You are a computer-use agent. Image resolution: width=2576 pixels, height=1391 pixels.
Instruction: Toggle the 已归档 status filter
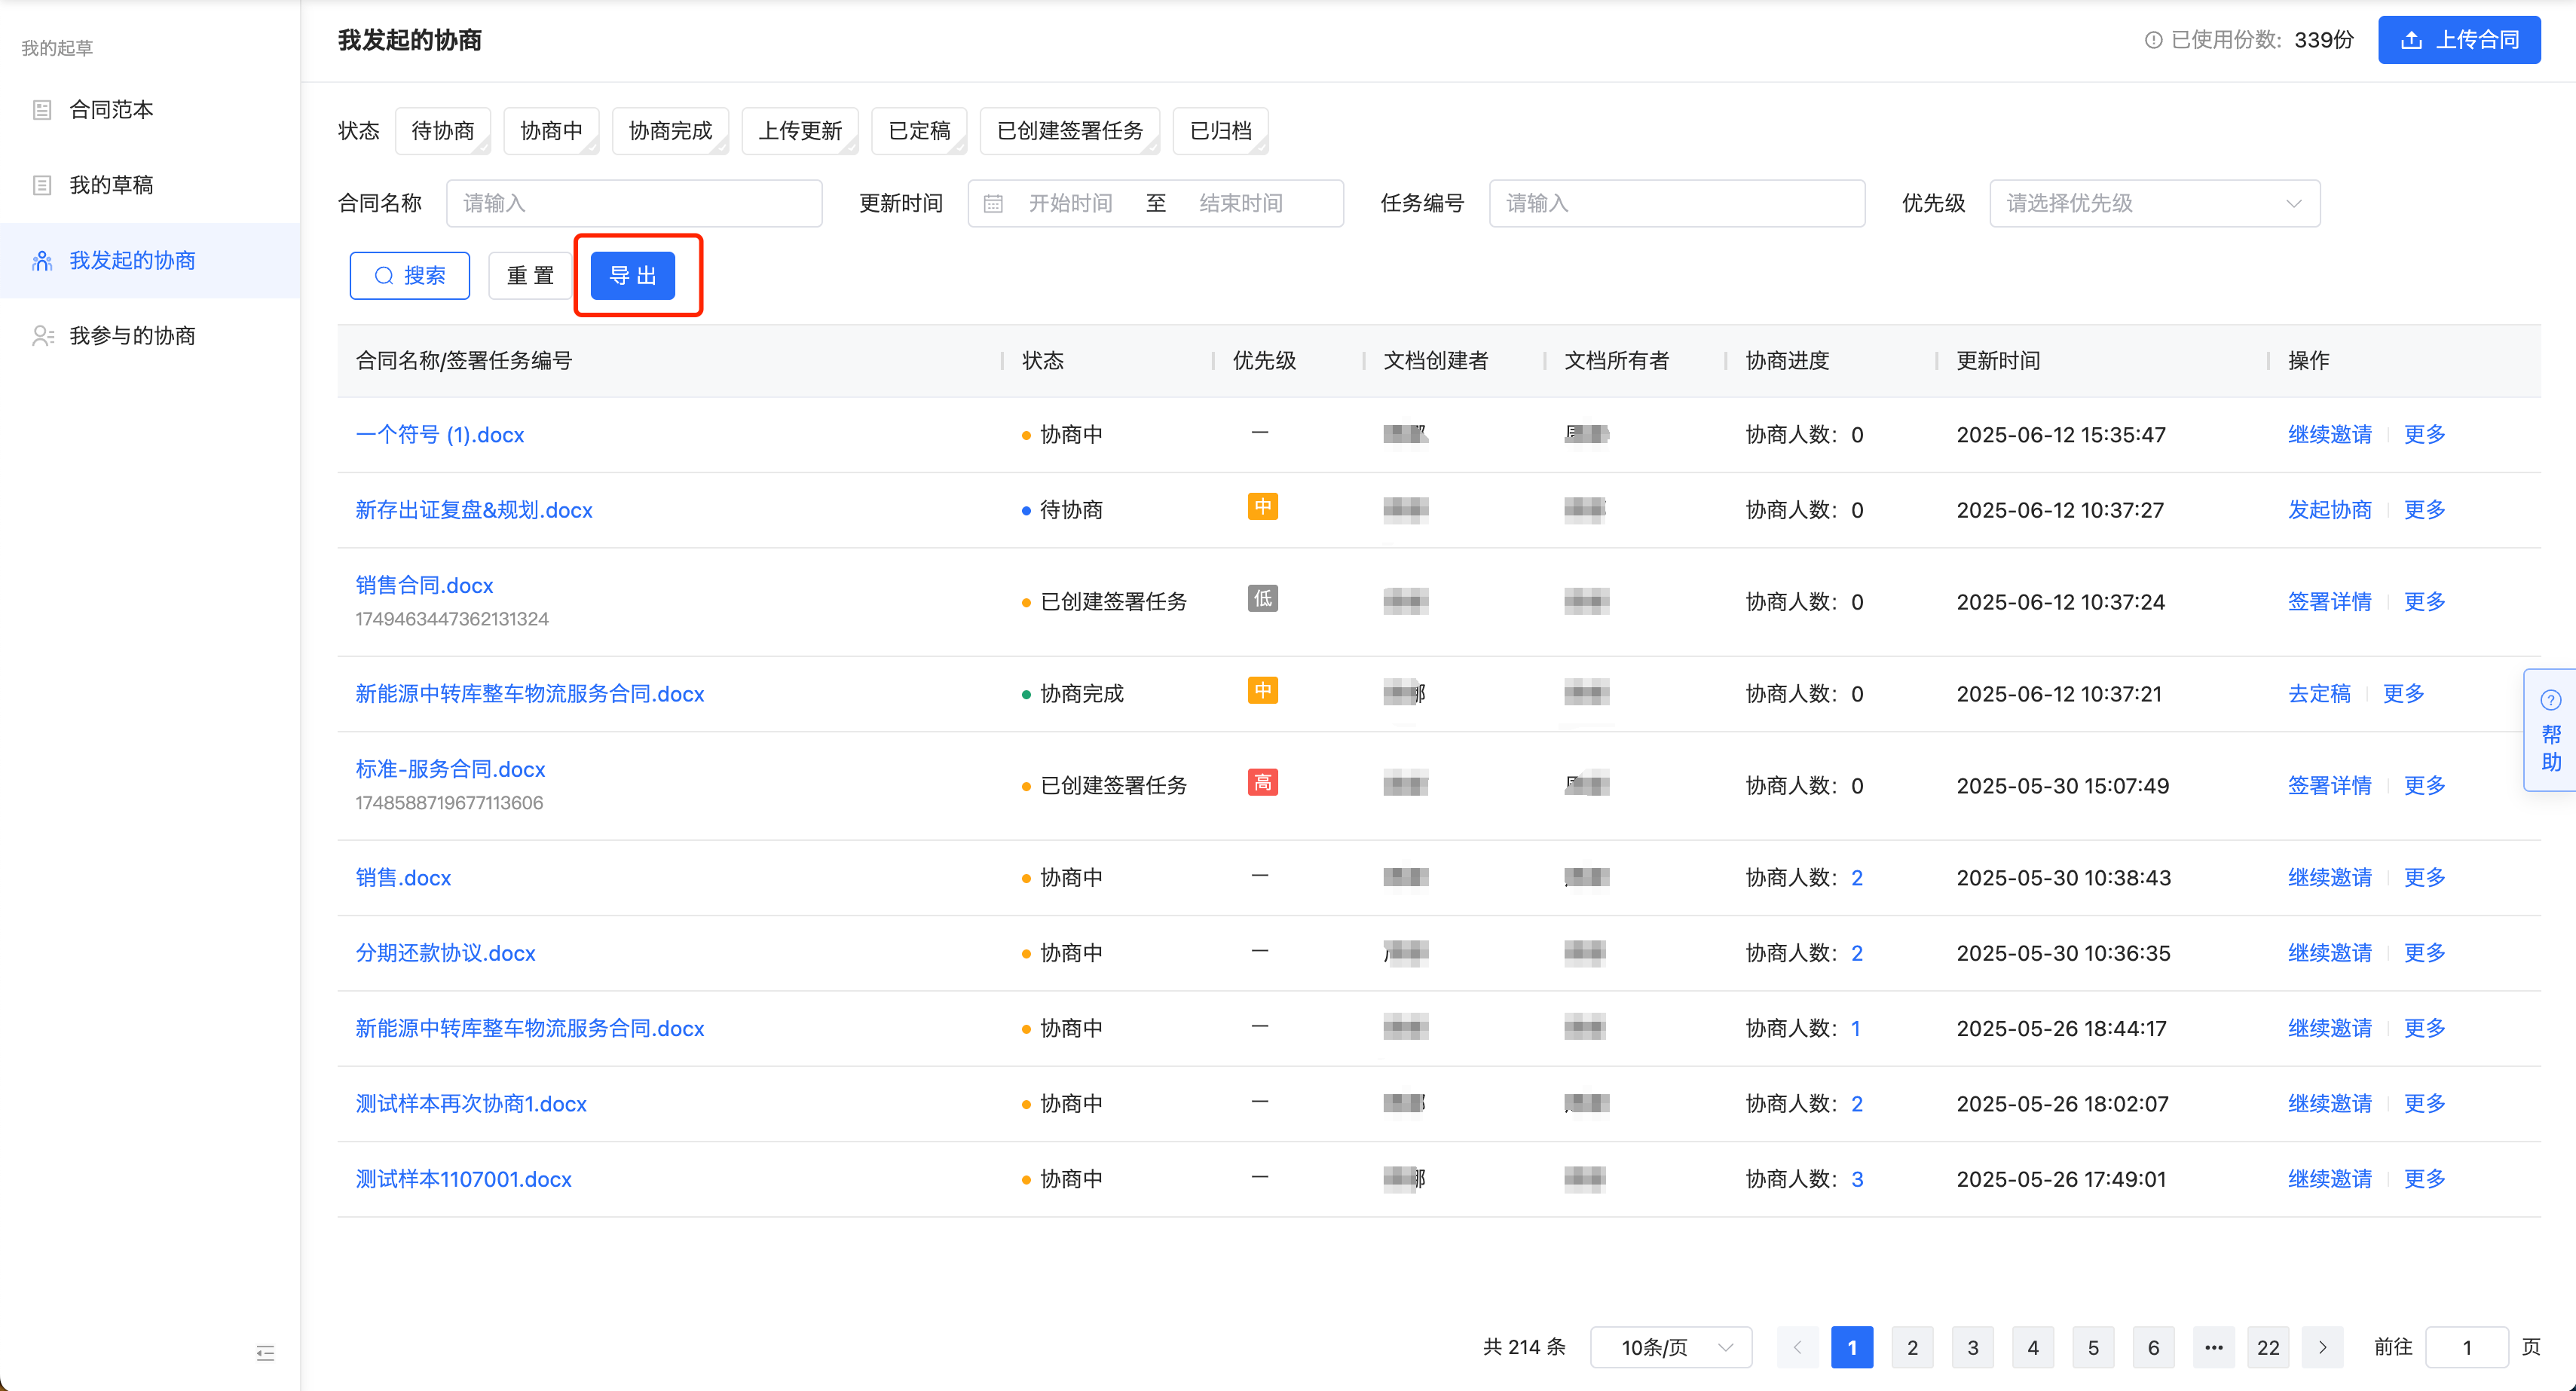1221,131
